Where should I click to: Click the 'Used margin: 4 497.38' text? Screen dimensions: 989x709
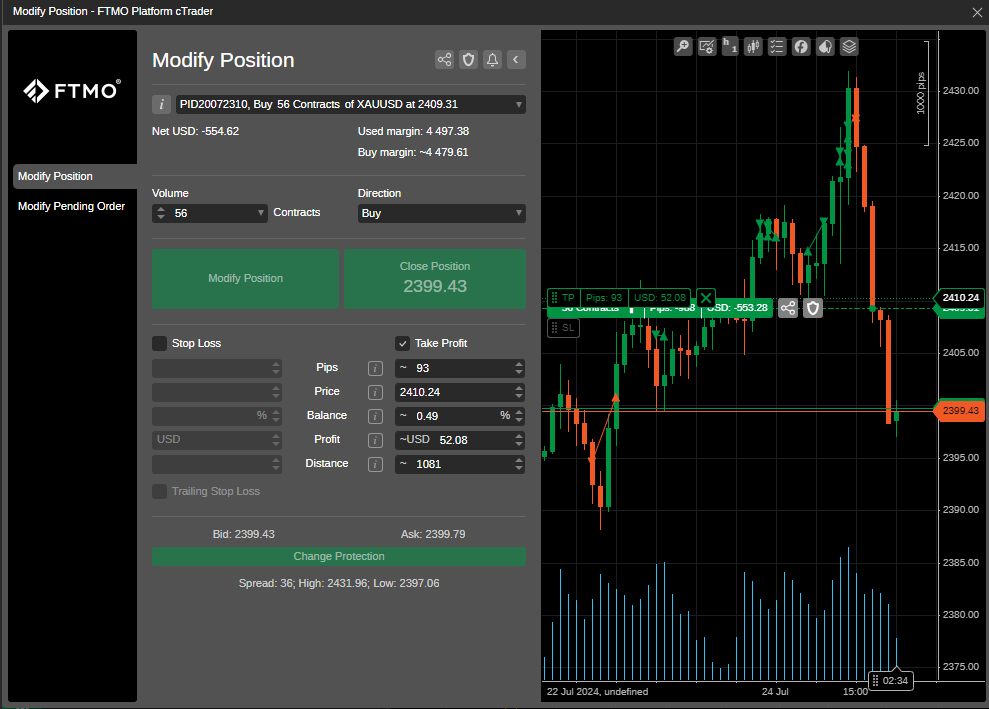[x=413, y=131]
